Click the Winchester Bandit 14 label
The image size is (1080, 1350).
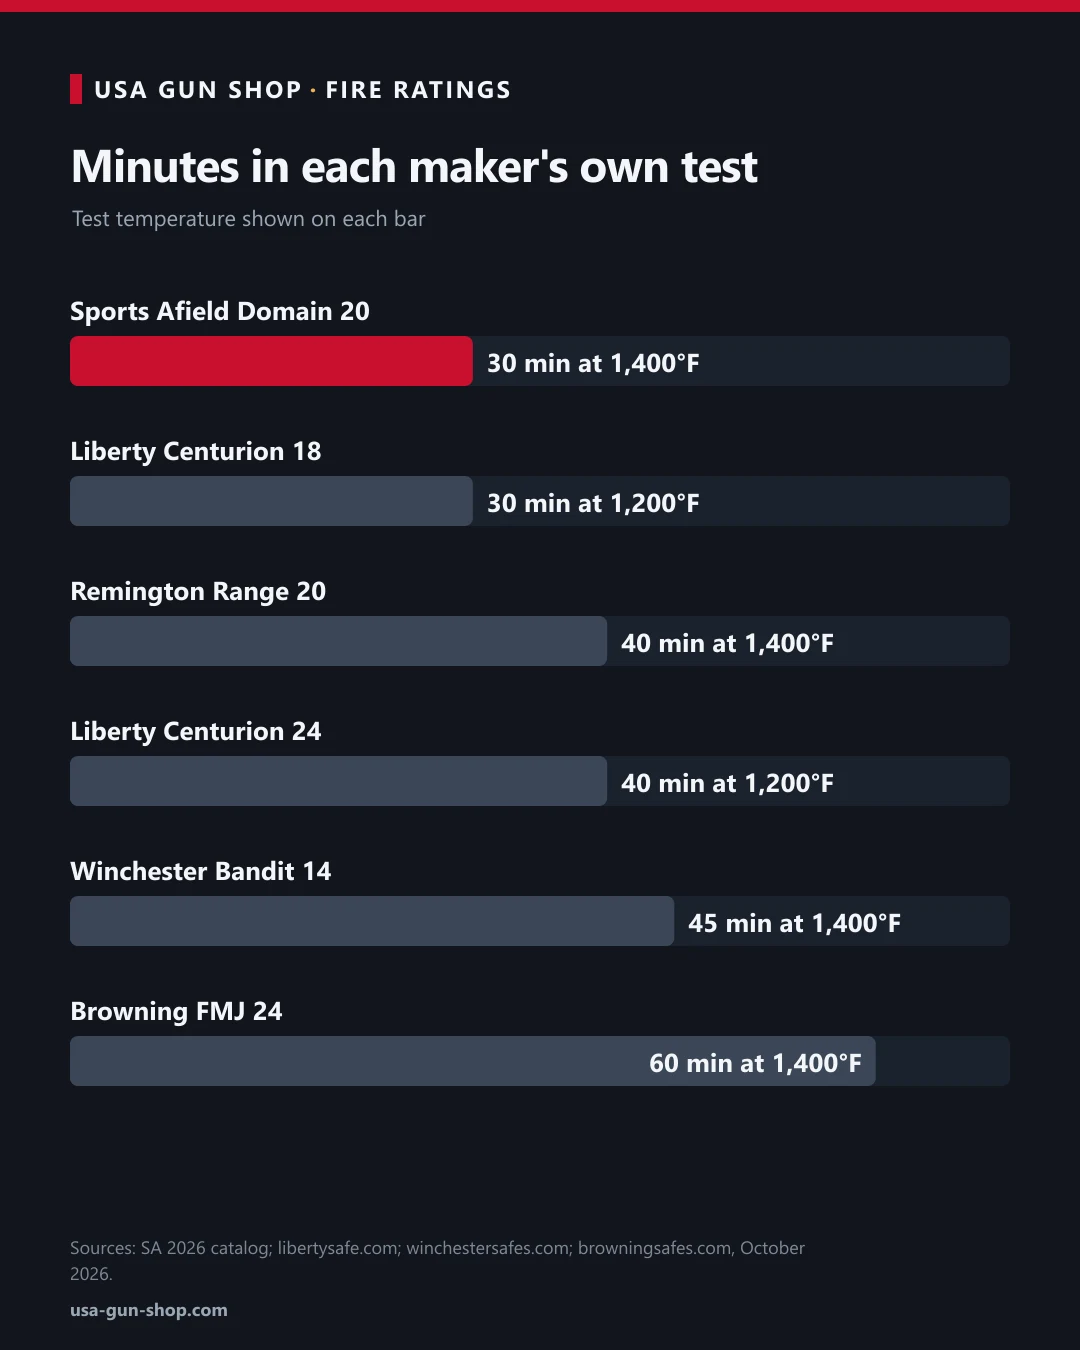point(200,871)
